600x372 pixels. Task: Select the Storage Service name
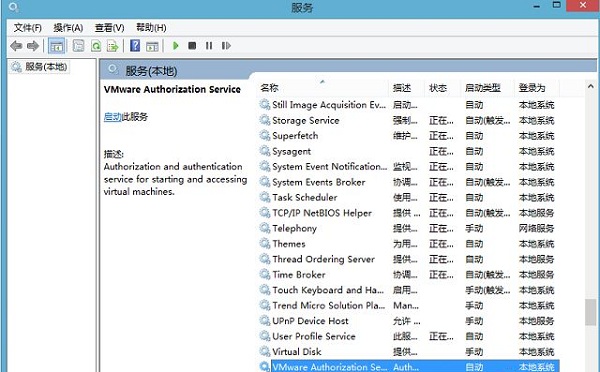306,121
